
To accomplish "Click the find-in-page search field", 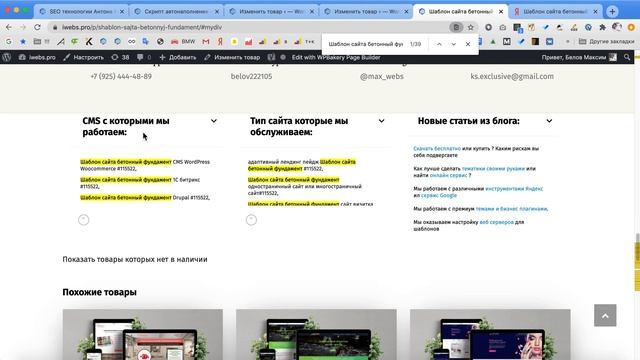I will 366,44.
